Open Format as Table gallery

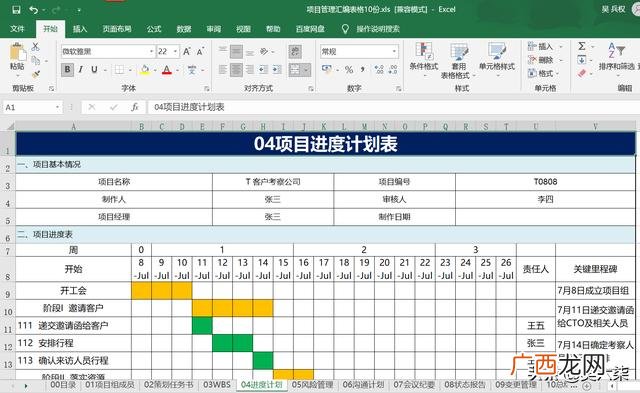(458, 60)
